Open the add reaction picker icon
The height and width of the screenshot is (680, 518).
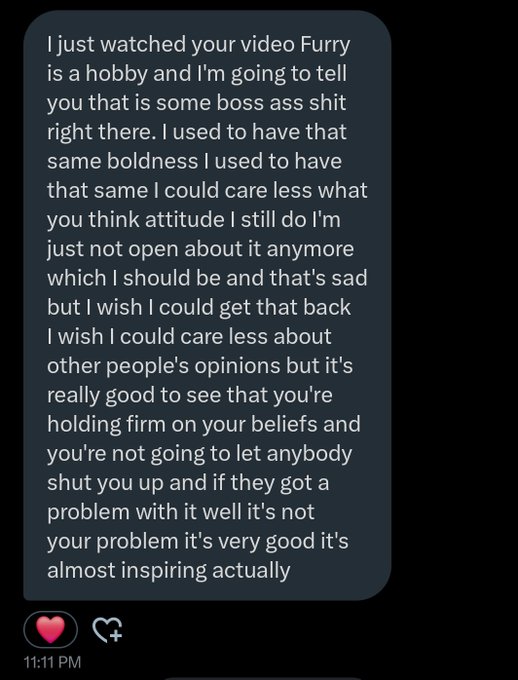click(108, 630)
